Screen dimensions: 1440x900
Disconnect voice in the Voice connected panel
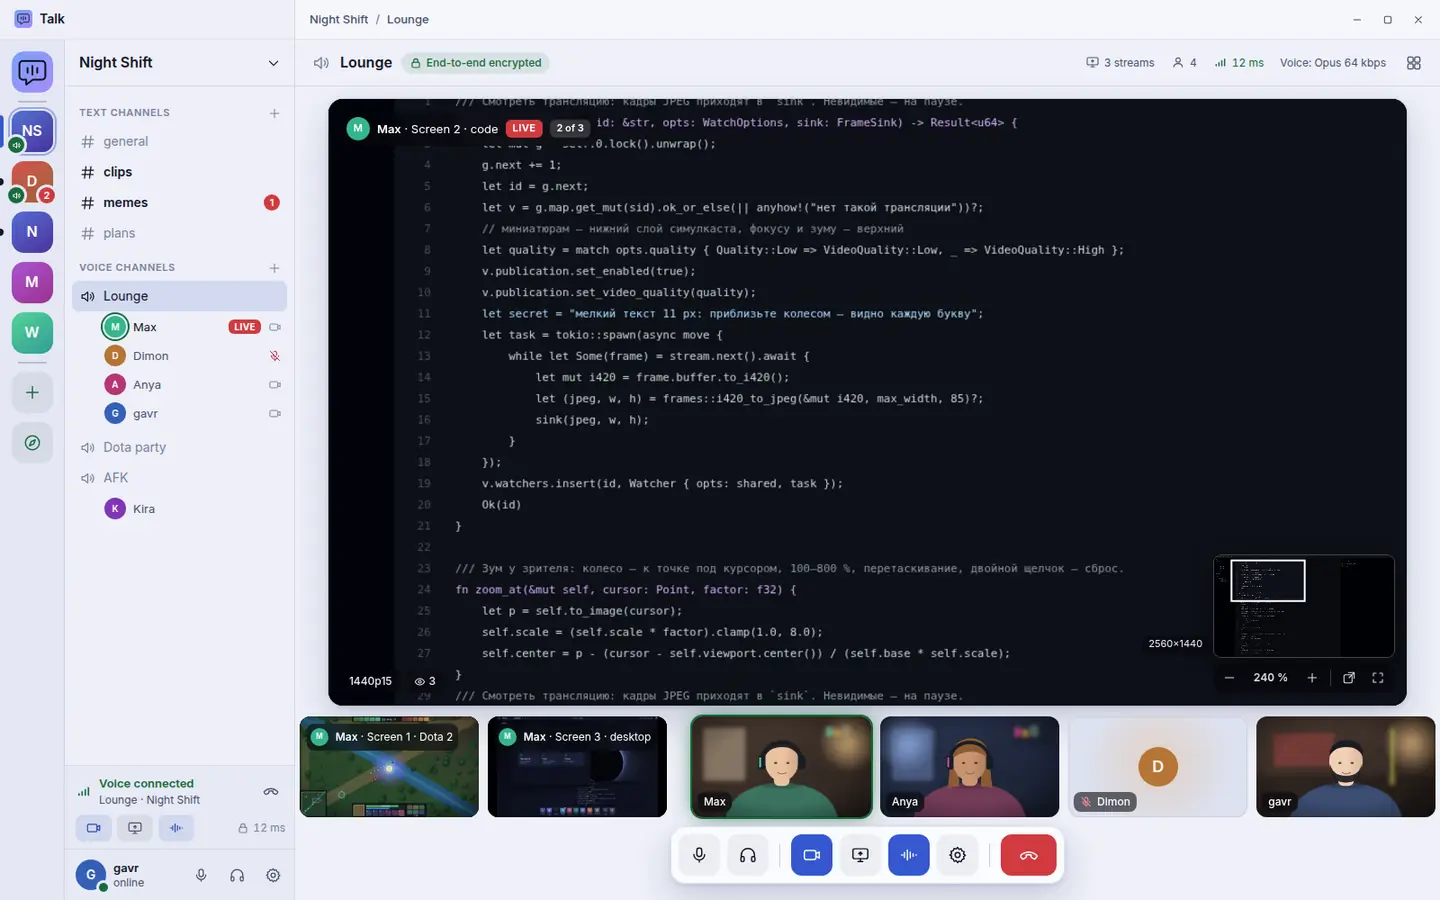270,792
